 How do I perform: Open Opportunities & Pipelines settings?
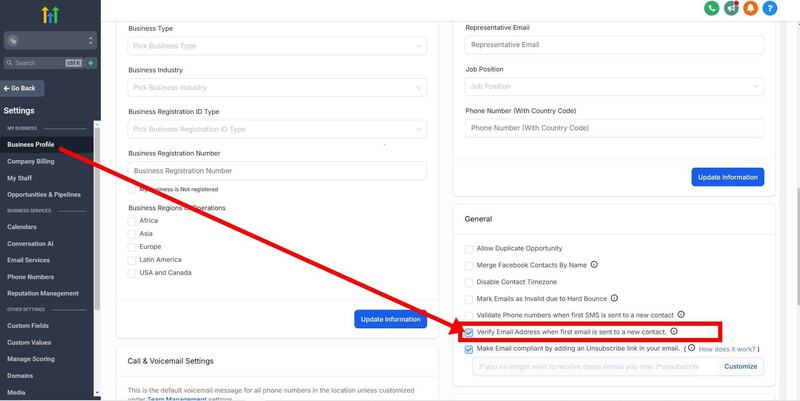pos(44,194)
